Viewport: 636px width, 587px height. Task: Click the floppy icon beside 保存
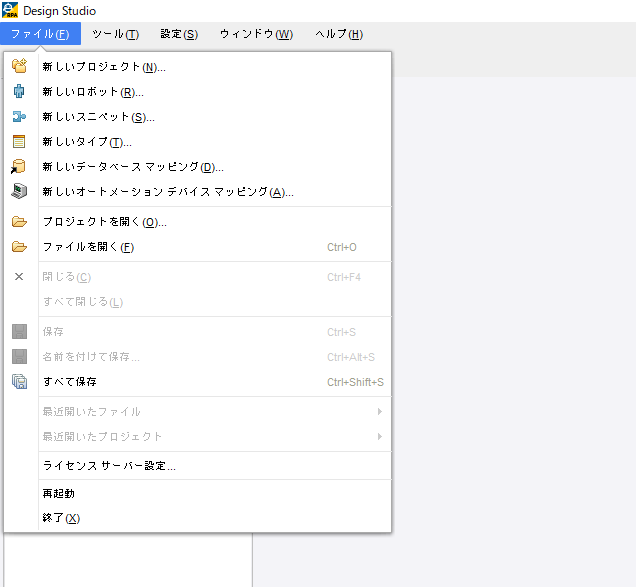coord(19,331)
